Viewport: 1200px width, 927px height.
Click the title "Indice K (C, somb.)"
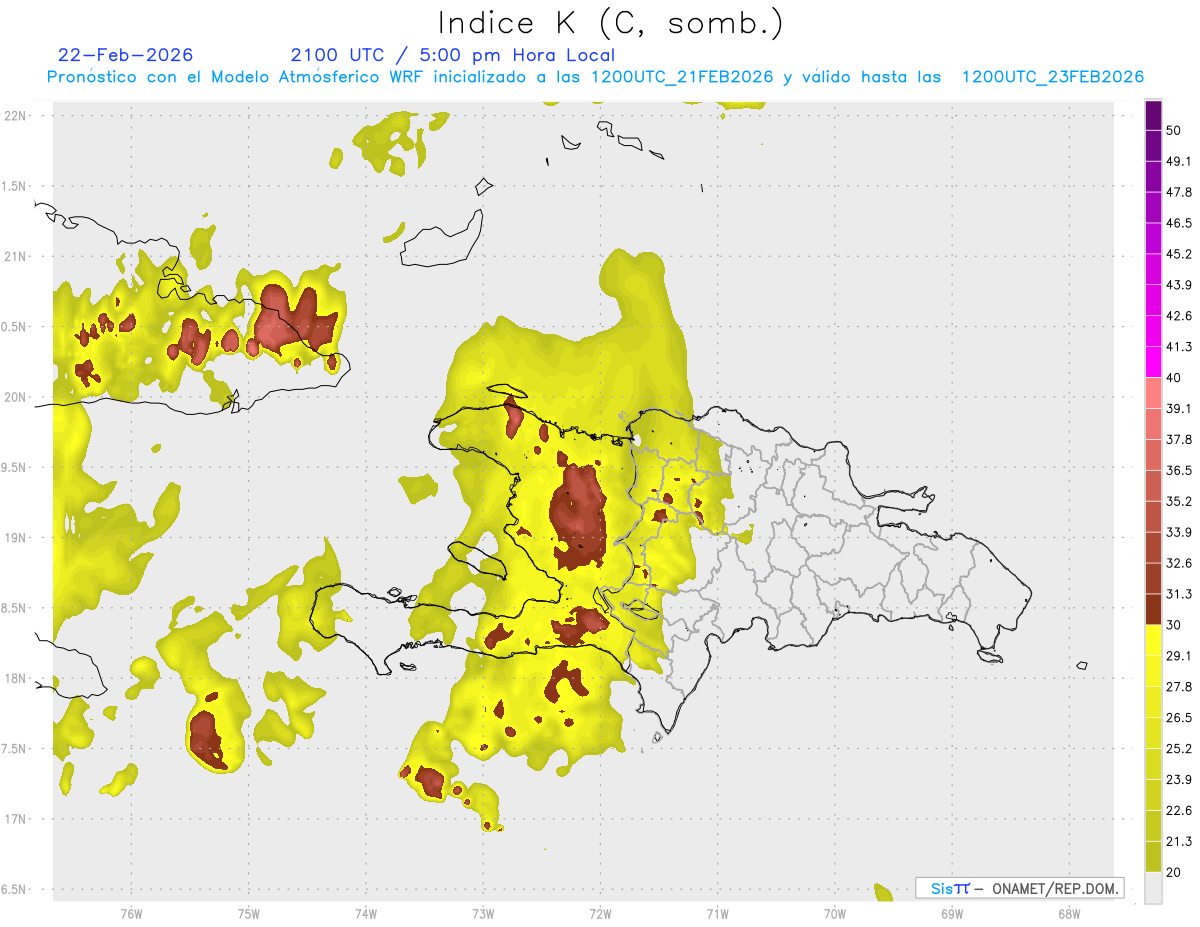(x=611, y=24)
